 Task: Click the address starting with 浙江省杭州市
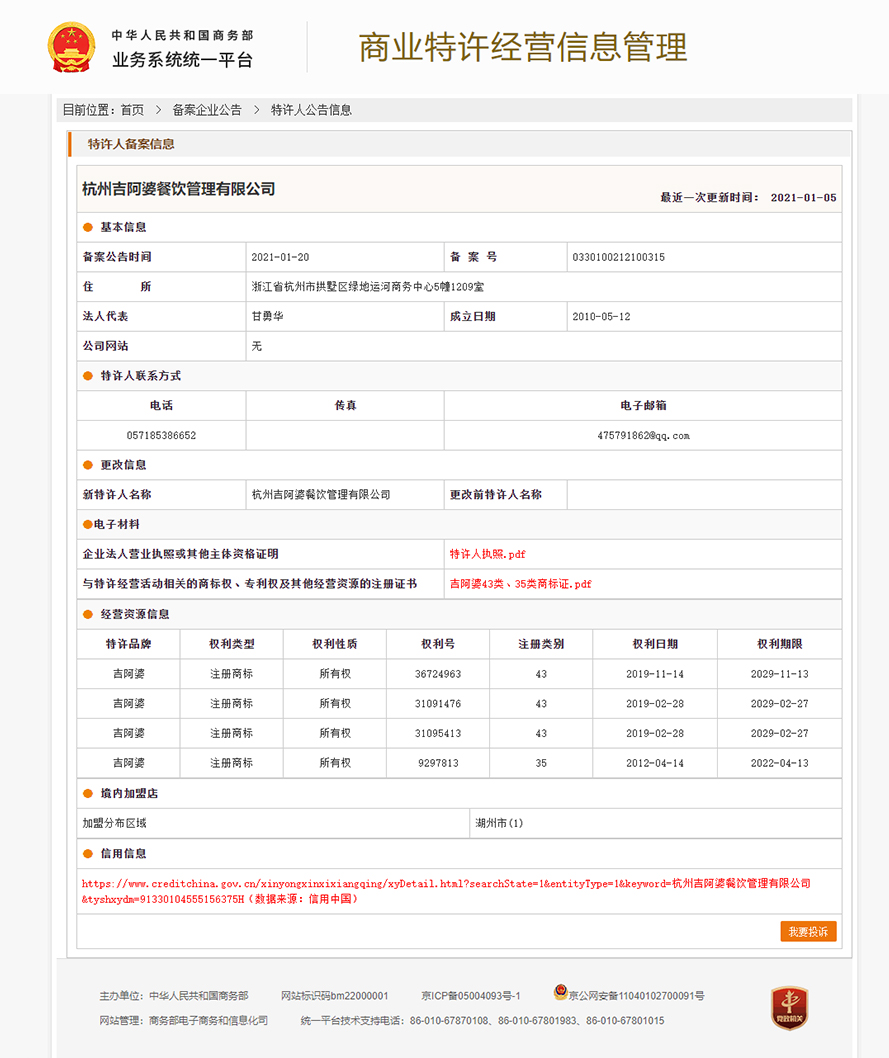point(368,287)
